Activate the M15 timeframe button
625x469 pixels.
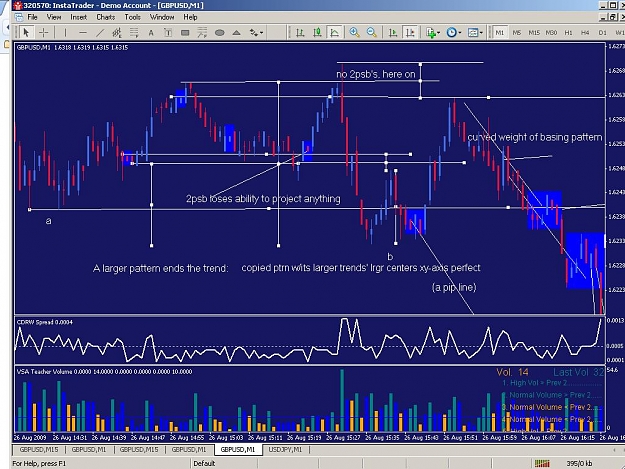click(x=534, y=33)
